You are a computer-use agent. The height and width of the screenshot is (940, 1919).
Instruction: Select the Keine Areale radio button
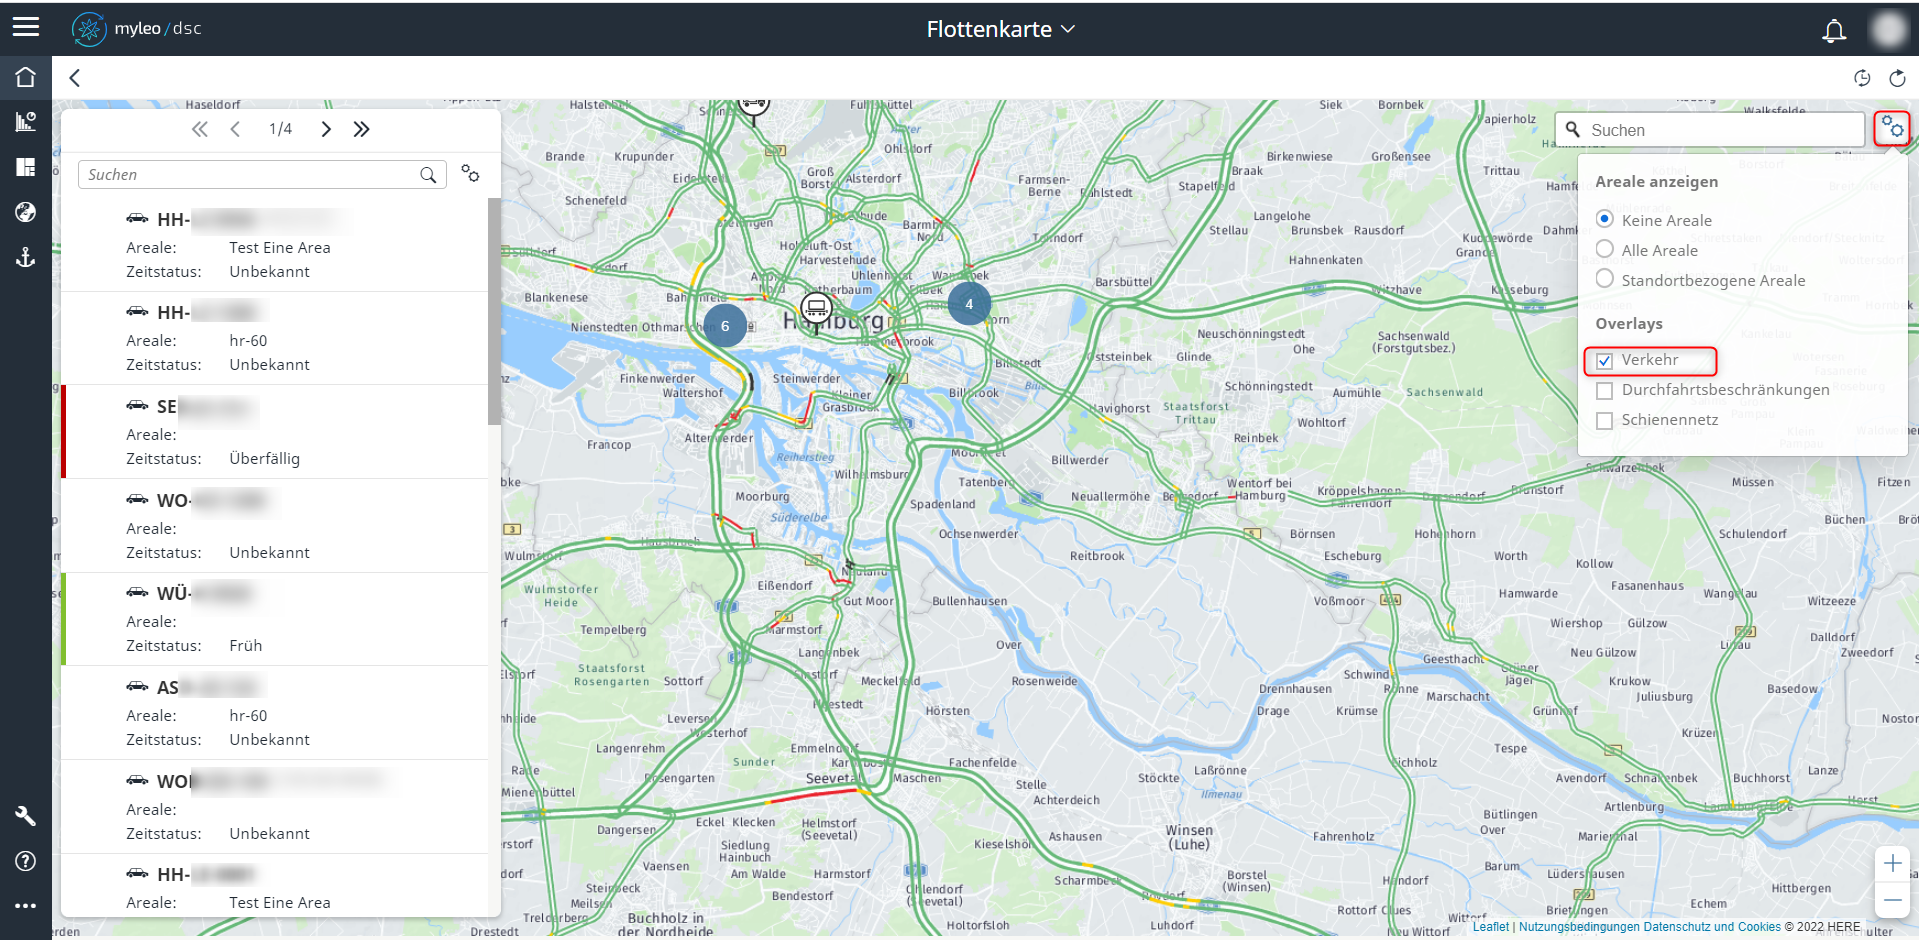pyautogui.click(x=1604, y=219)
